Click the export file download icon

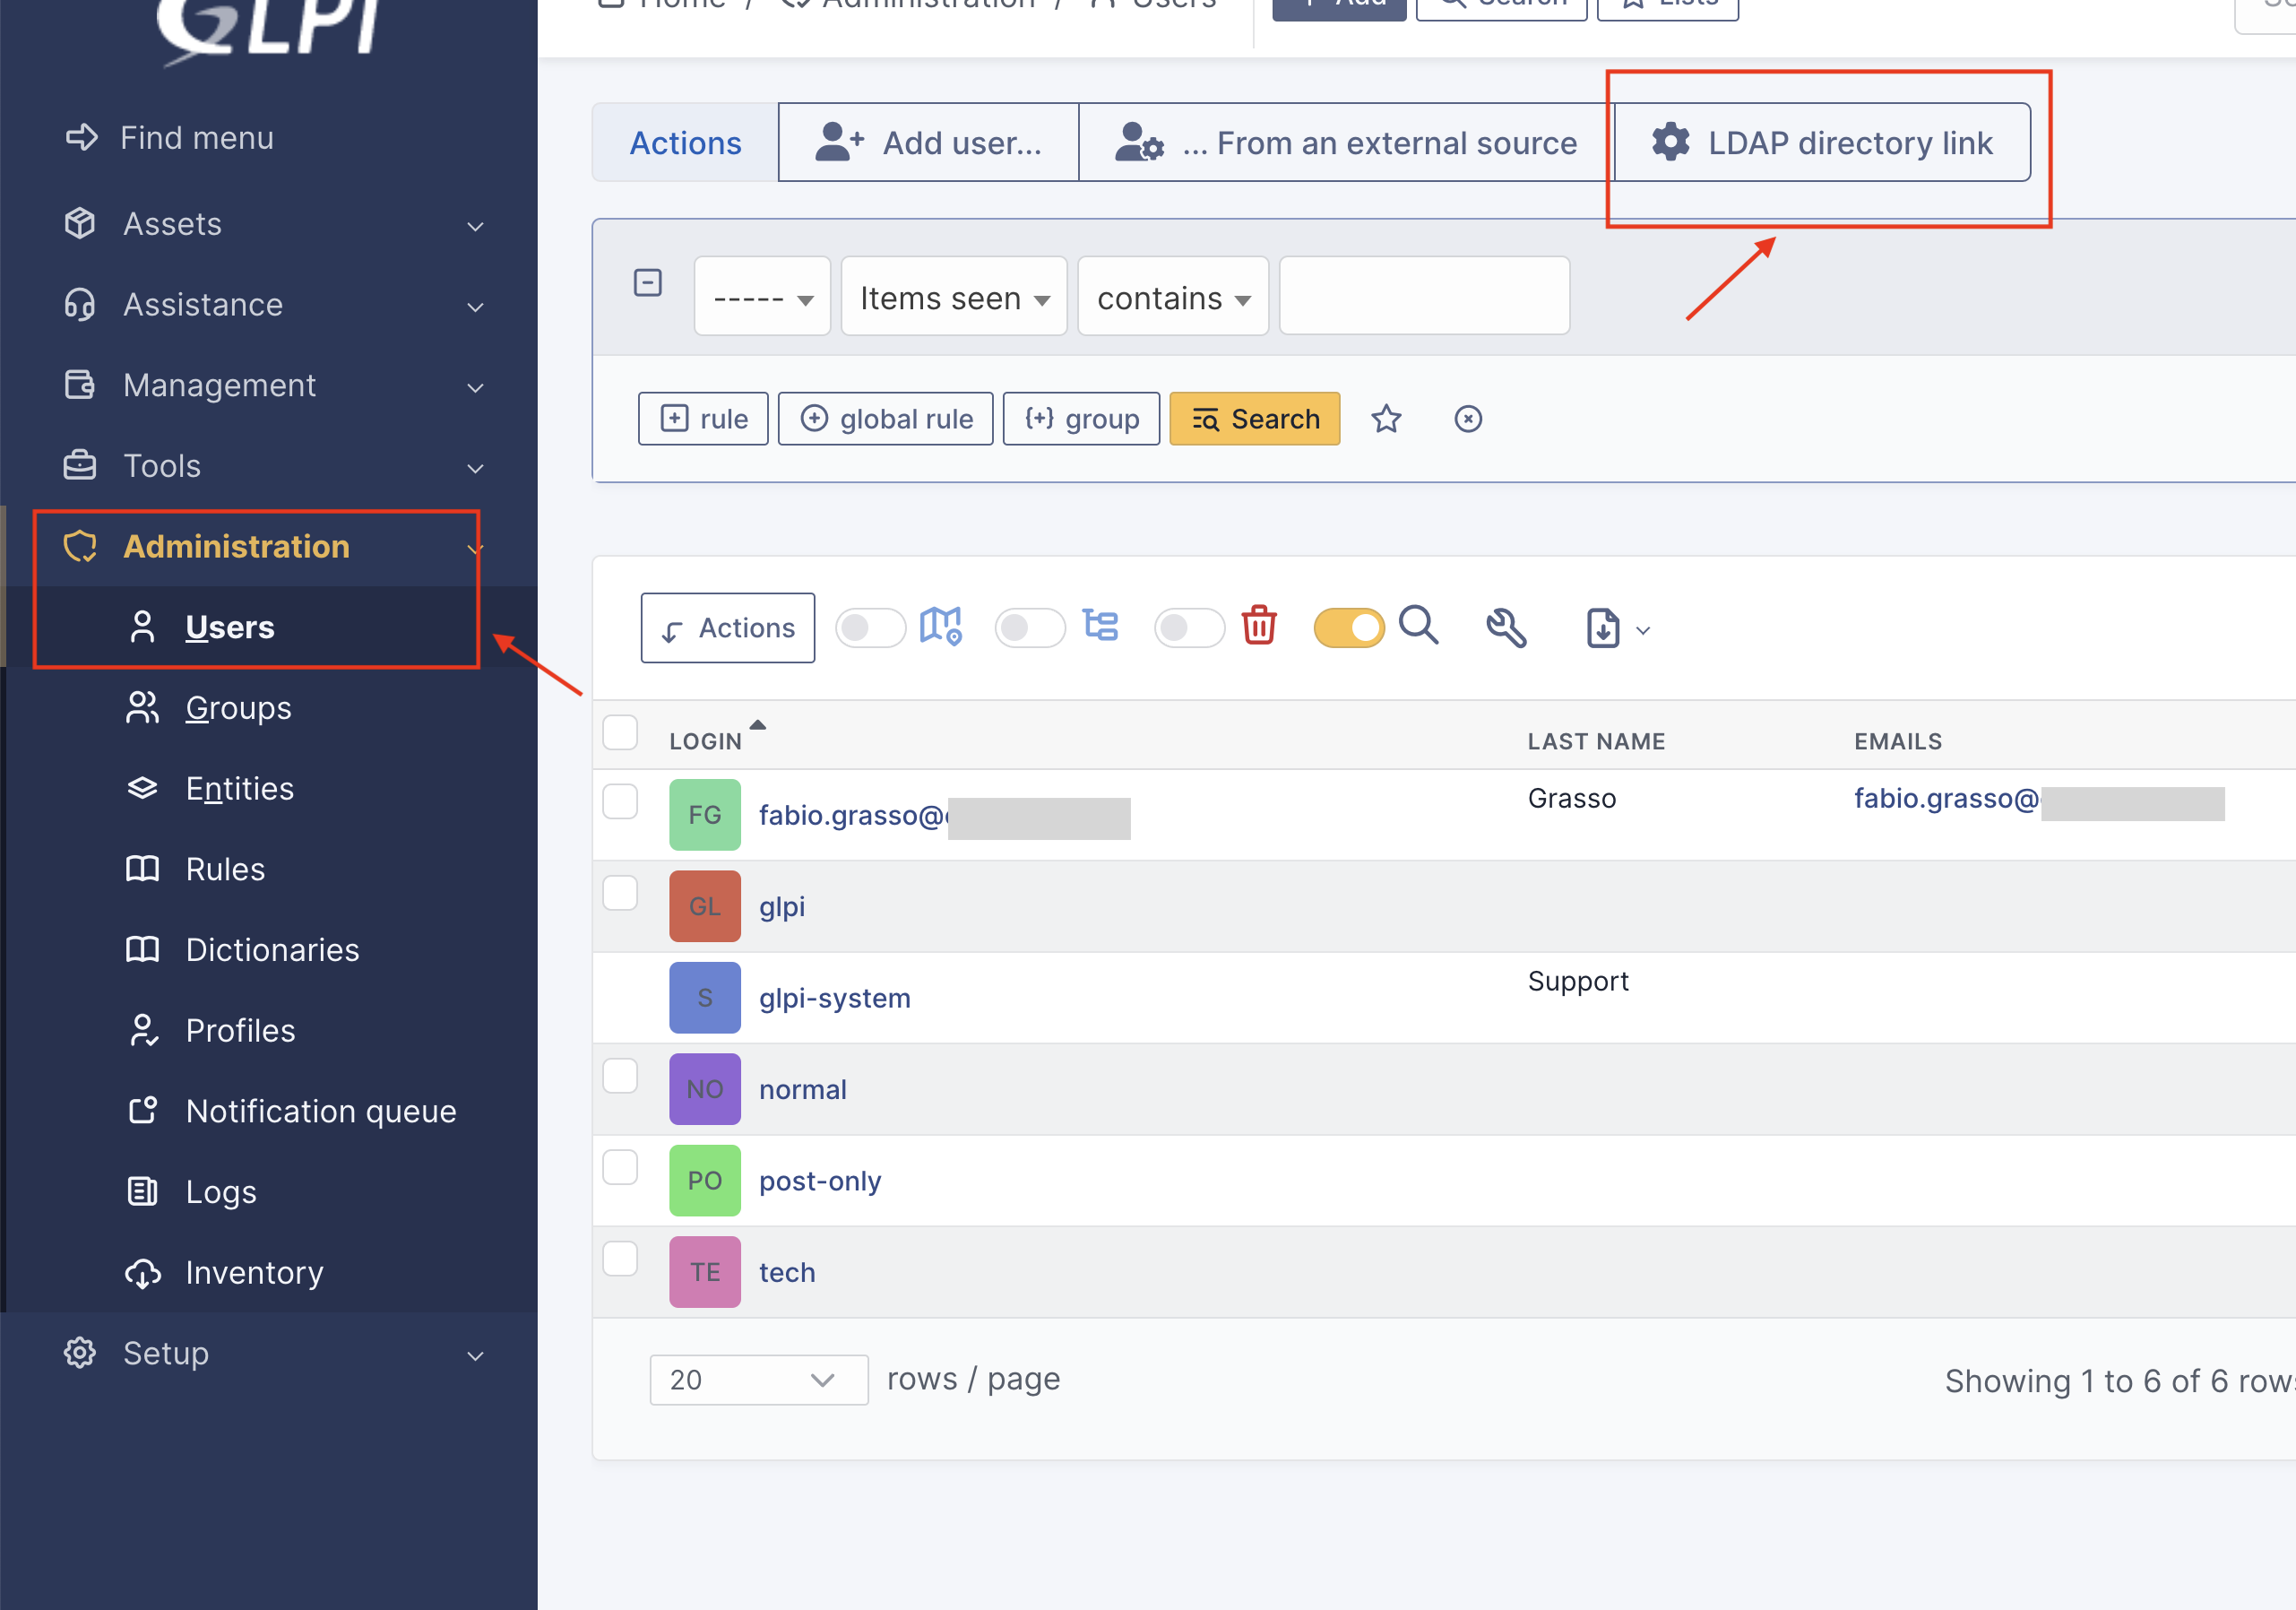[1603, 629]
